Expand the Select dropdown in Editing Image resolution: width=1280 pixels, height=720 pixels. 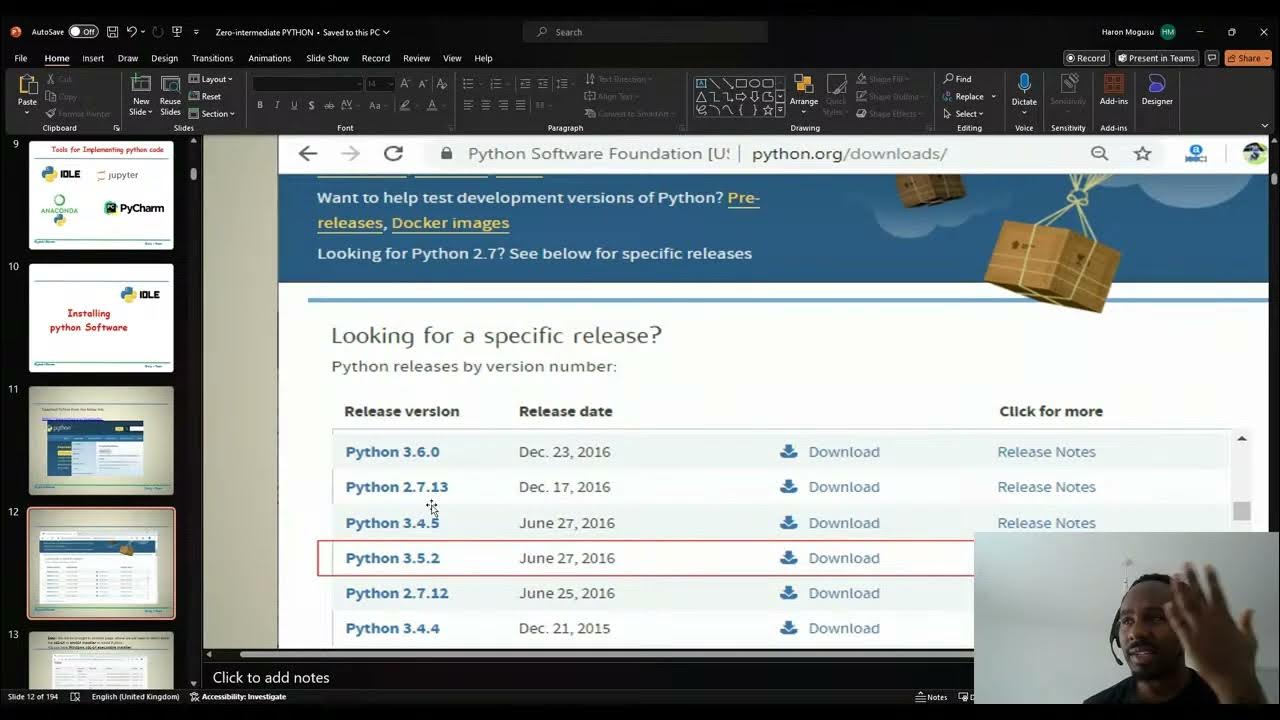click(x=962, y=114)
